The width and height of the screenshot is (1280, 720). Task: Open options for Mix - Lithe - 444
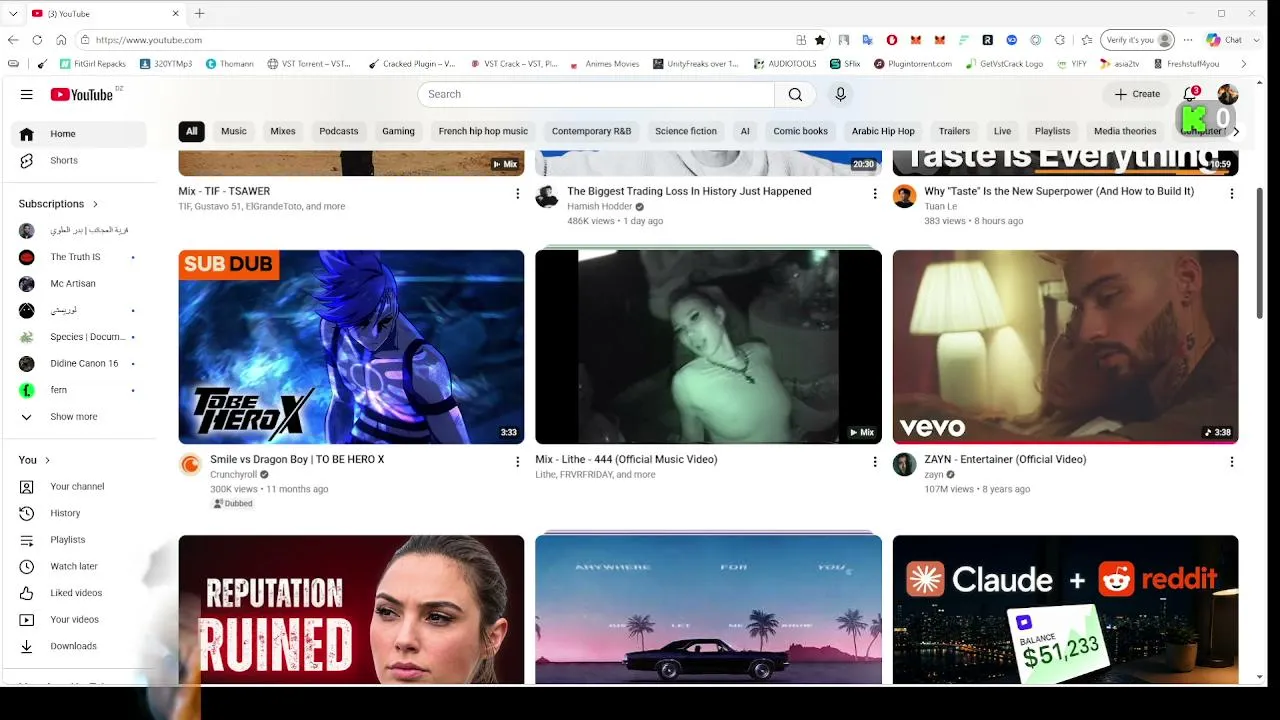pyautogui.click(x=875, y=462)
